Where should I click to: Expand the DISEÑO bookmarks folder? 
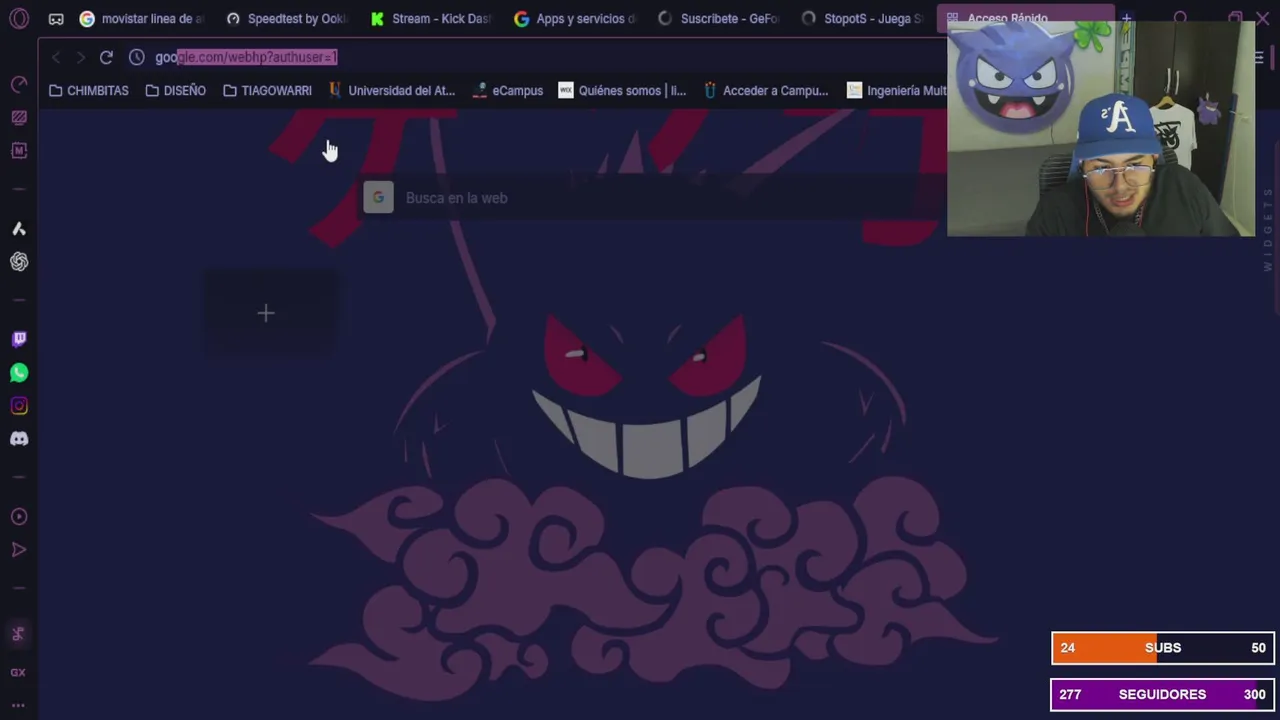click(x=175, y=91)
